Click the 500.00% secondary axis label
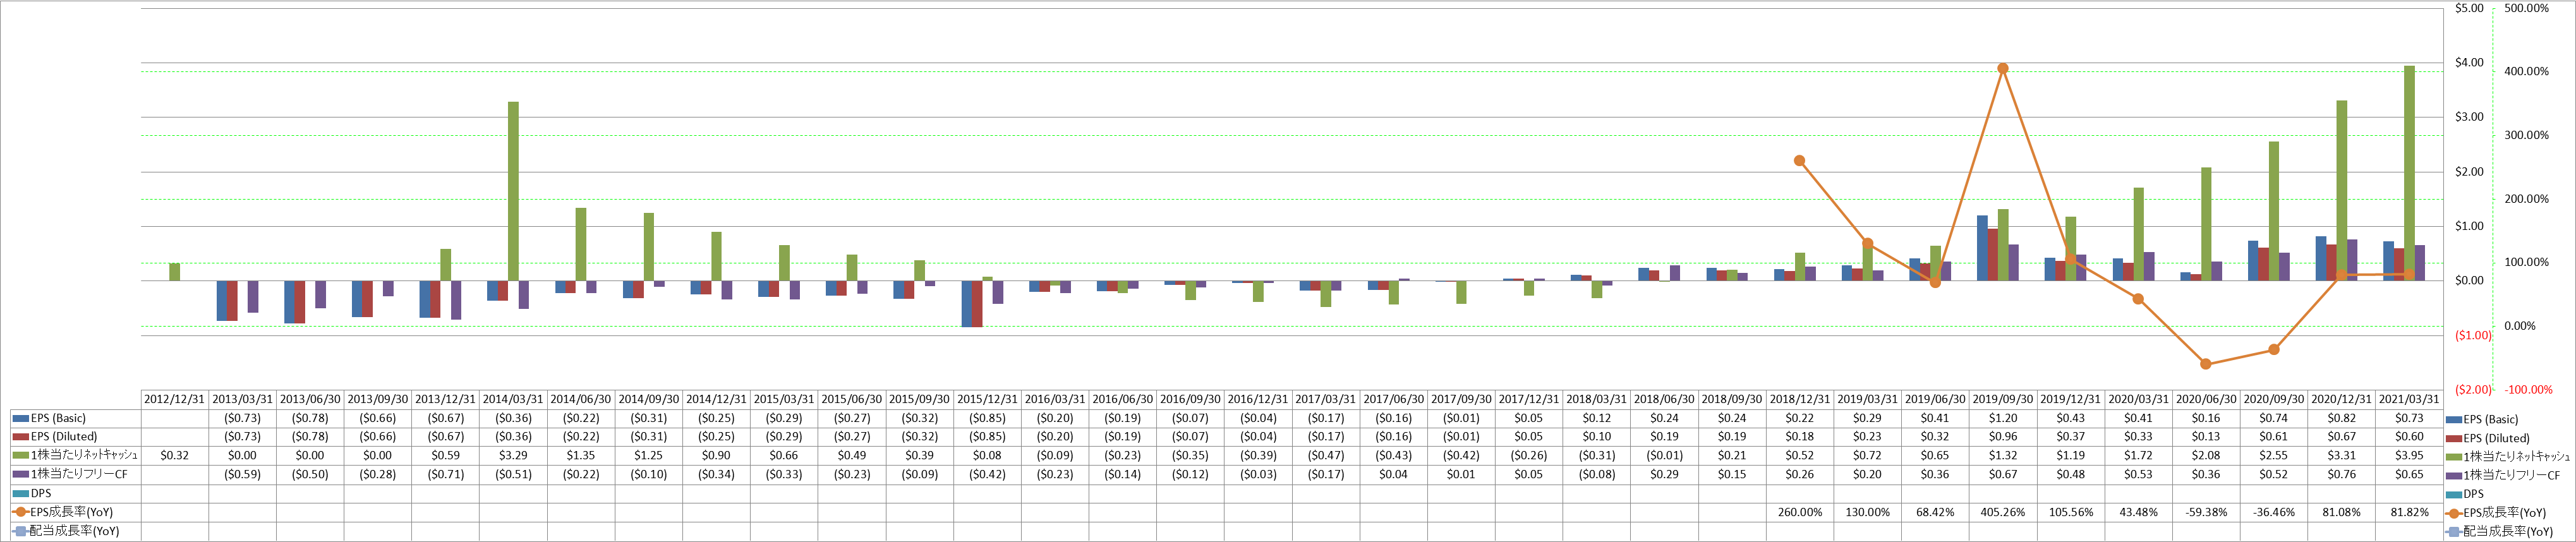 (x=2527, y=8)
